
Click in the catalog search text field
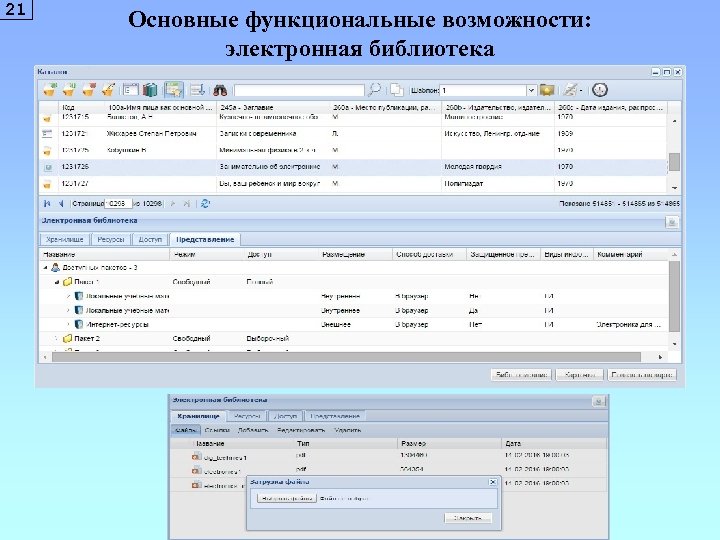point(299,90)
